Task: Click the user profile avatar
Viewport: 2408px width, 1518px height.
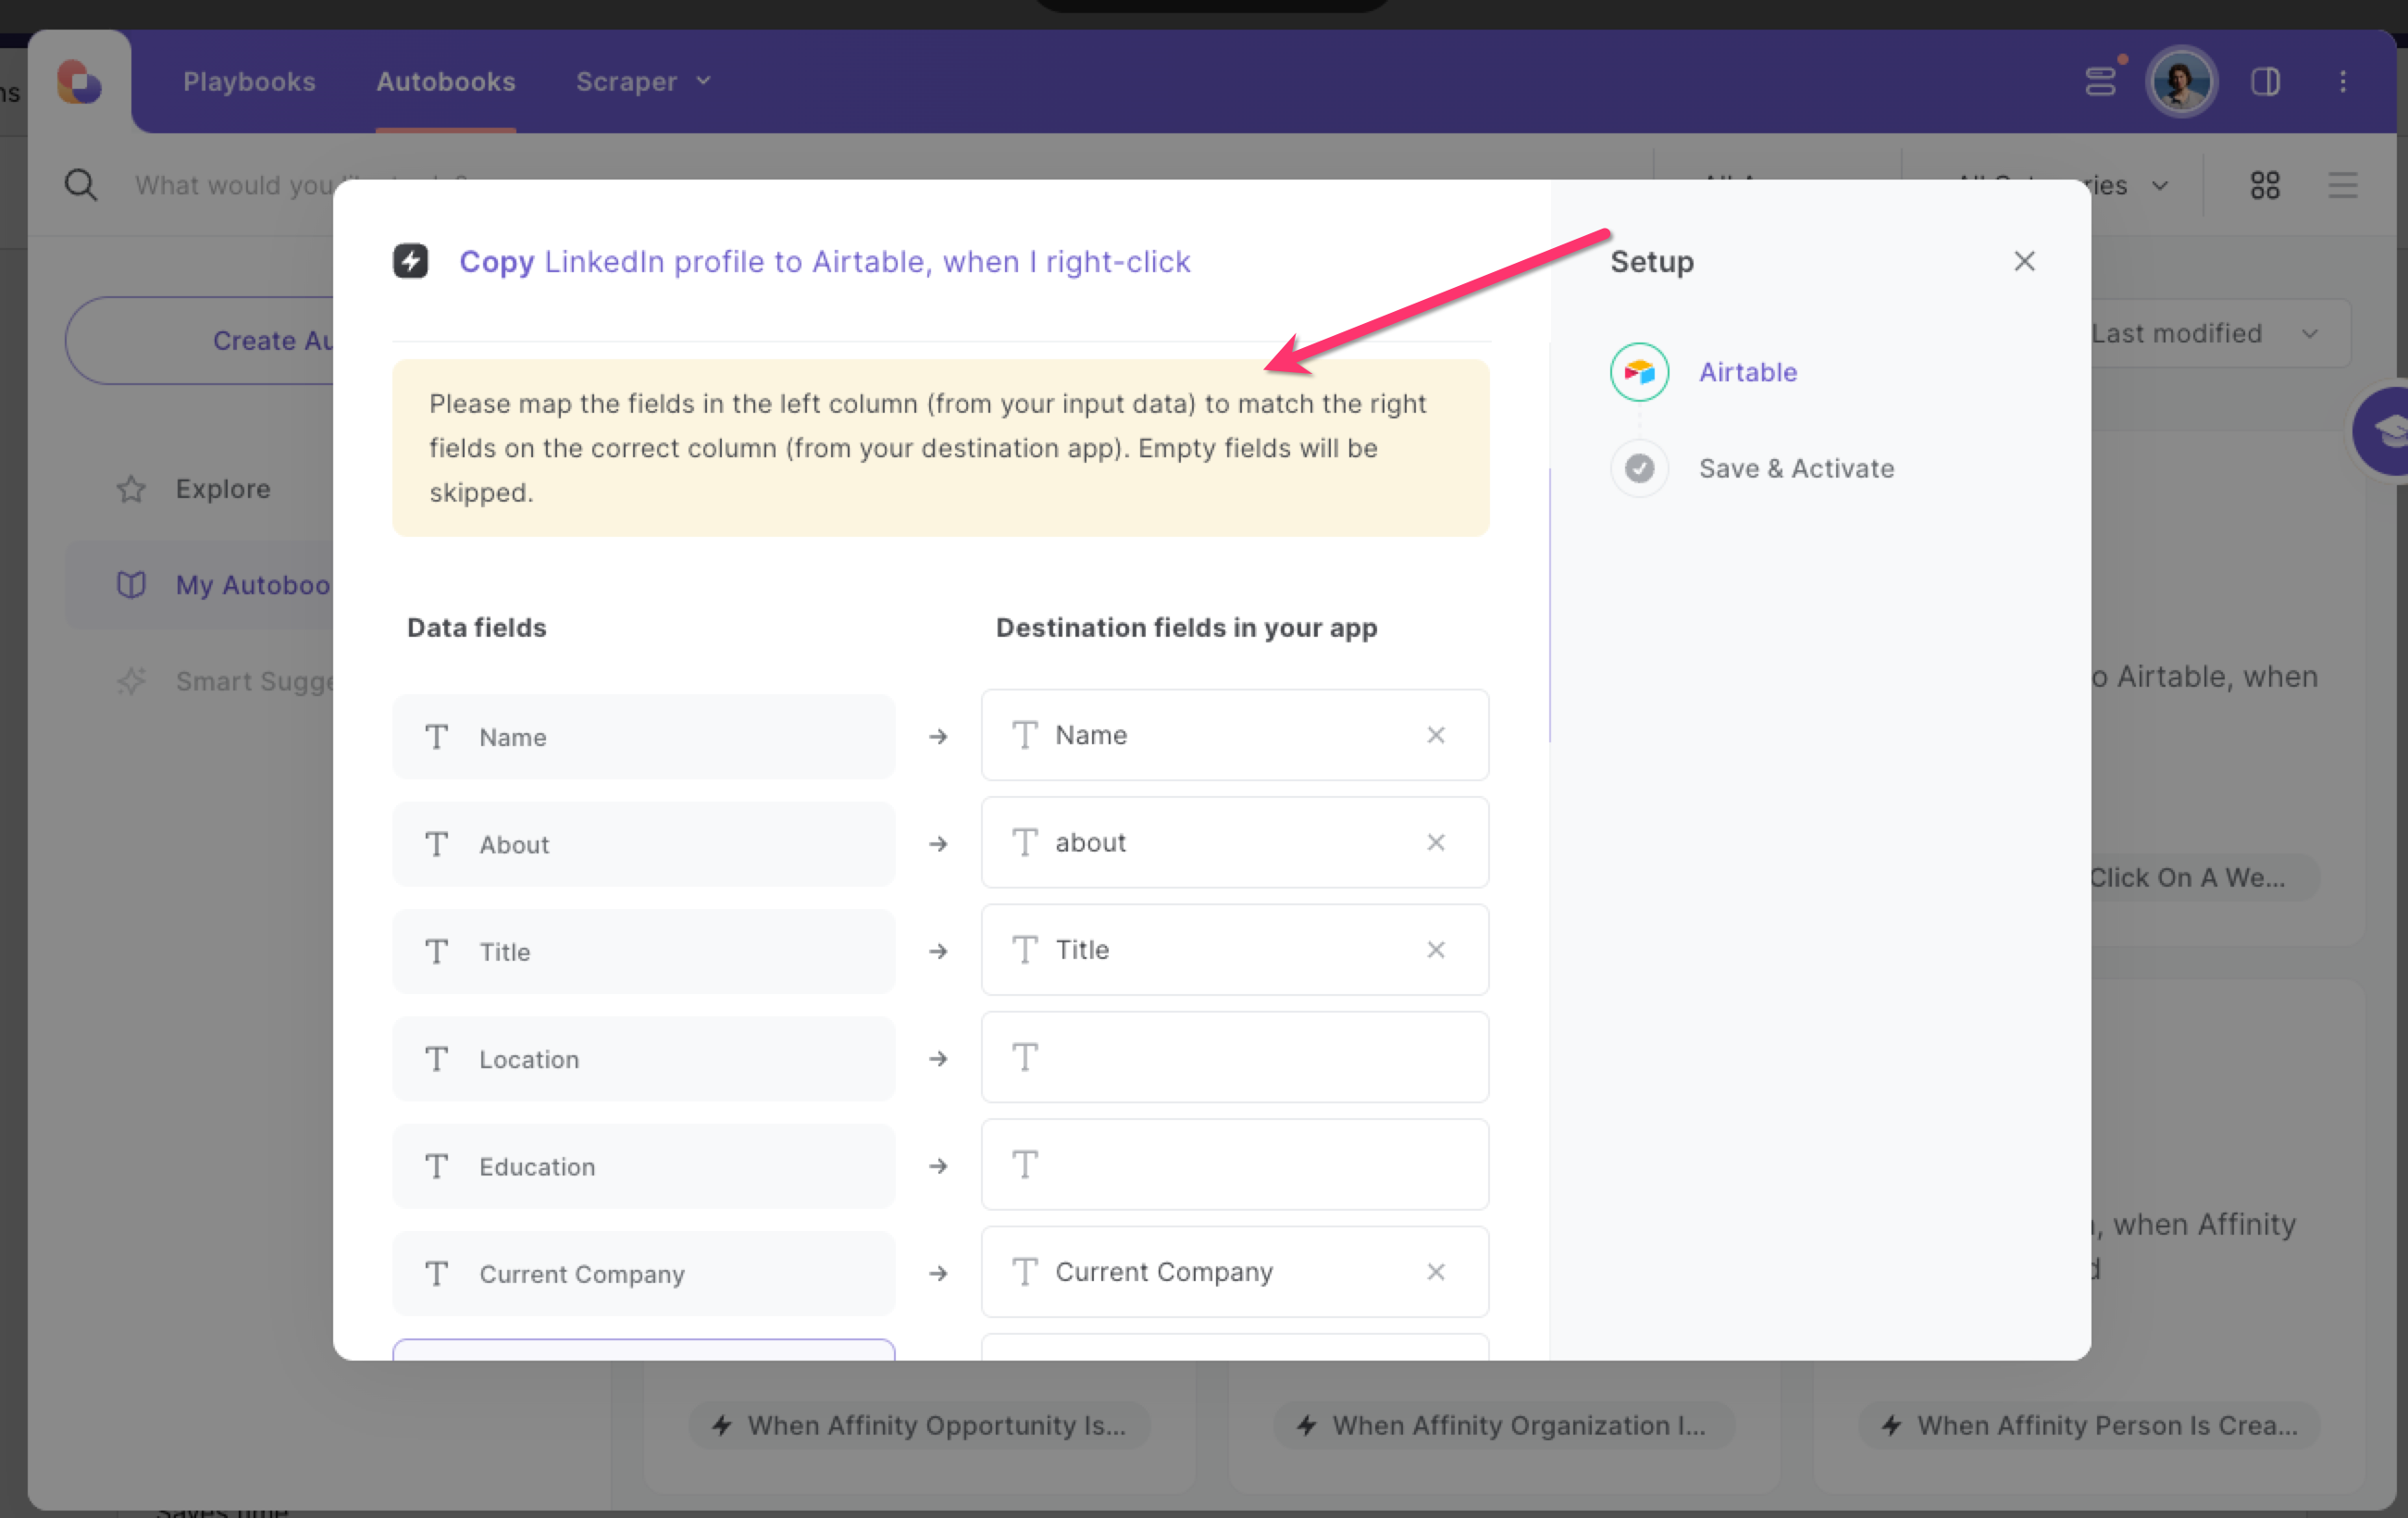Action: [x=2181, y=82]
